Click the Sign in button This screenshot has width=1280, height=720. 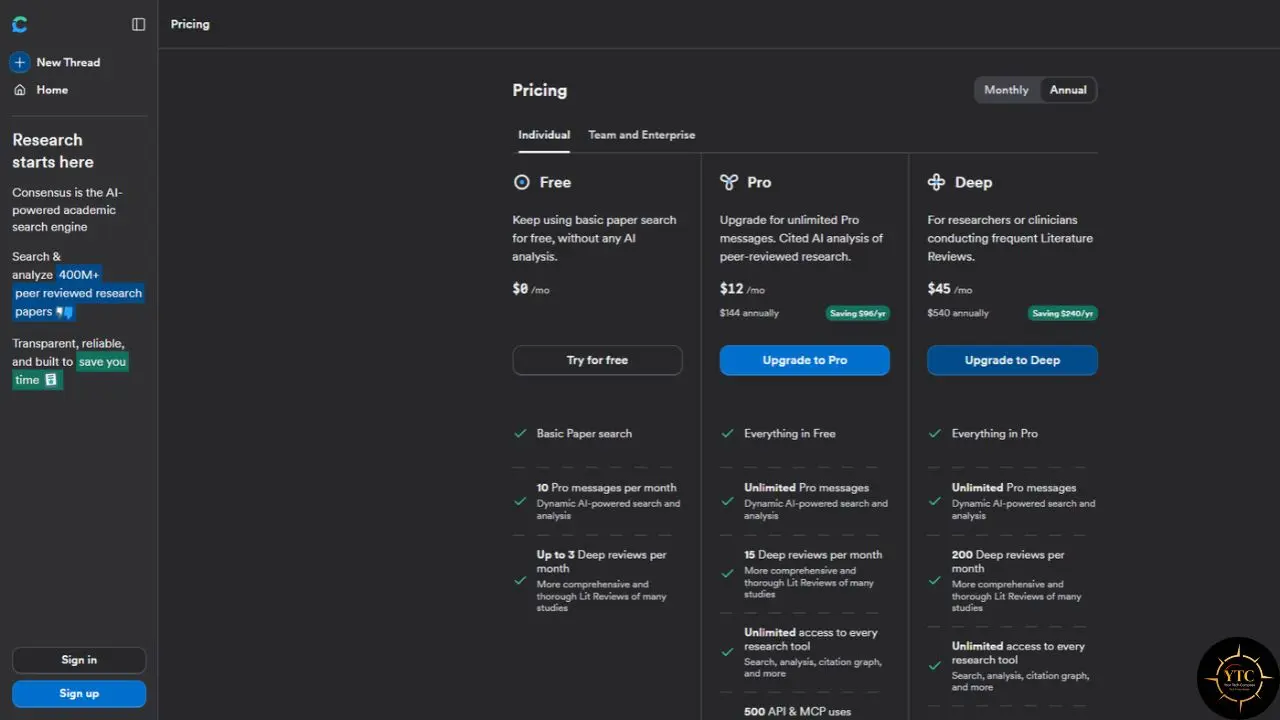coord(79,660)
